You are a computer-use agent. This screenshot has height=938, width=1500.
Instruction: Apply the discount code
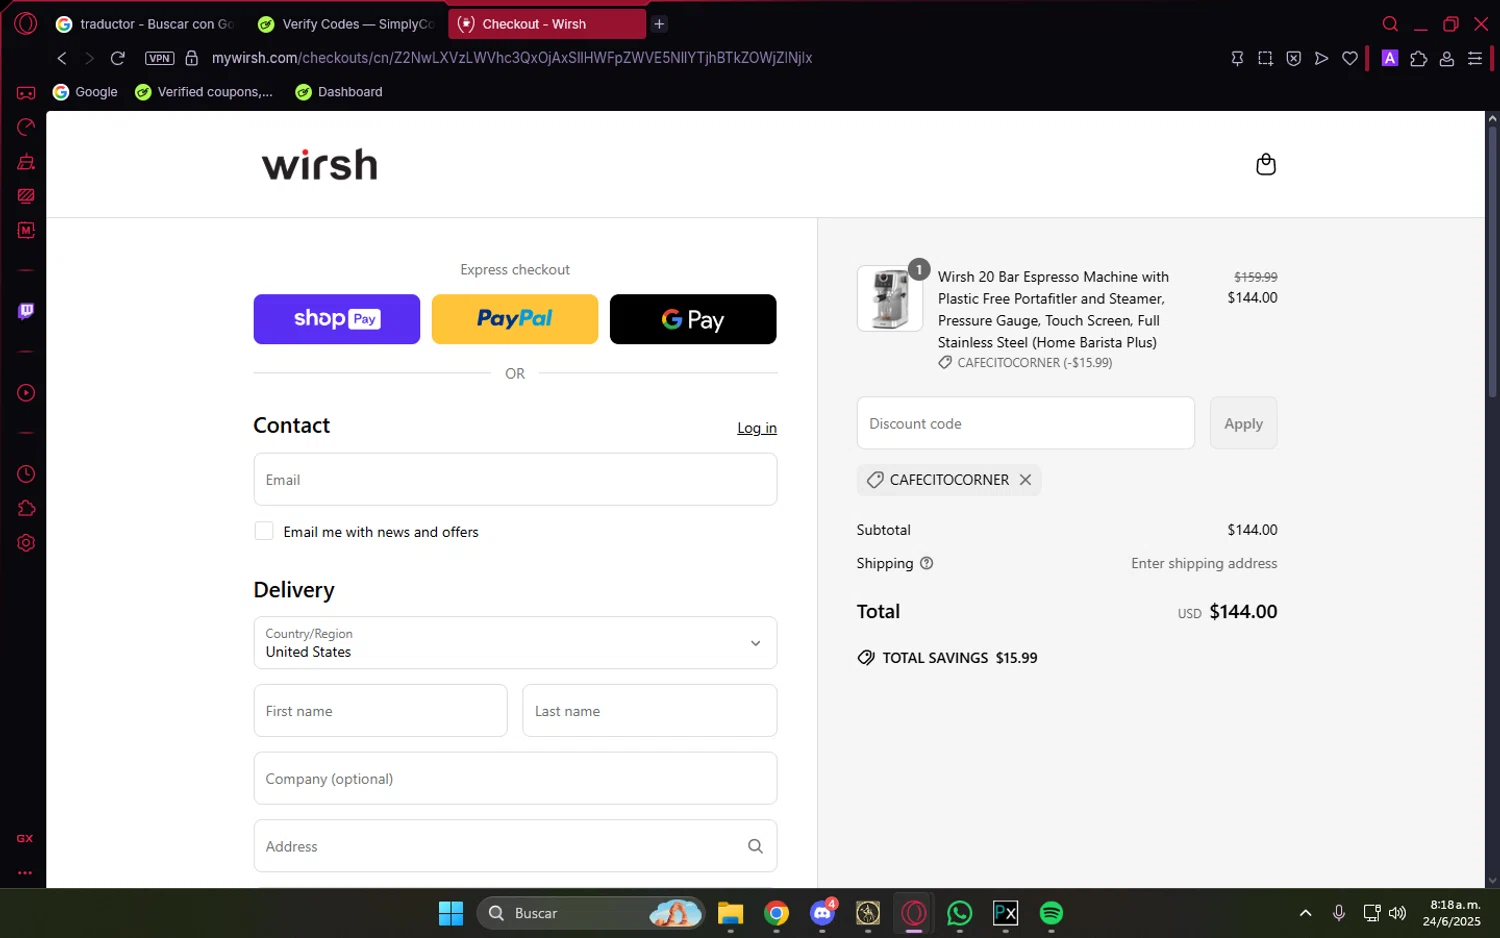pyautogui.click(x=1243, y=423)
